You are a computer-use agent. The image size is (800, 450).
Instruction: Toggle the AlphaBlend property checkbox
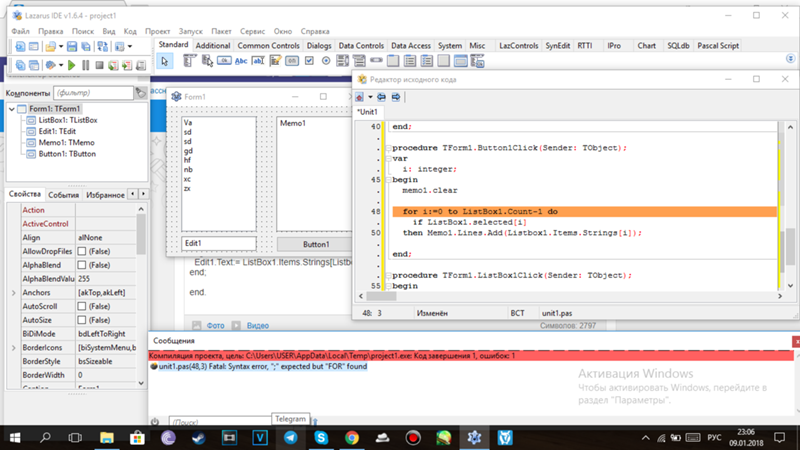pyautogui.click(x=82, y=265)
